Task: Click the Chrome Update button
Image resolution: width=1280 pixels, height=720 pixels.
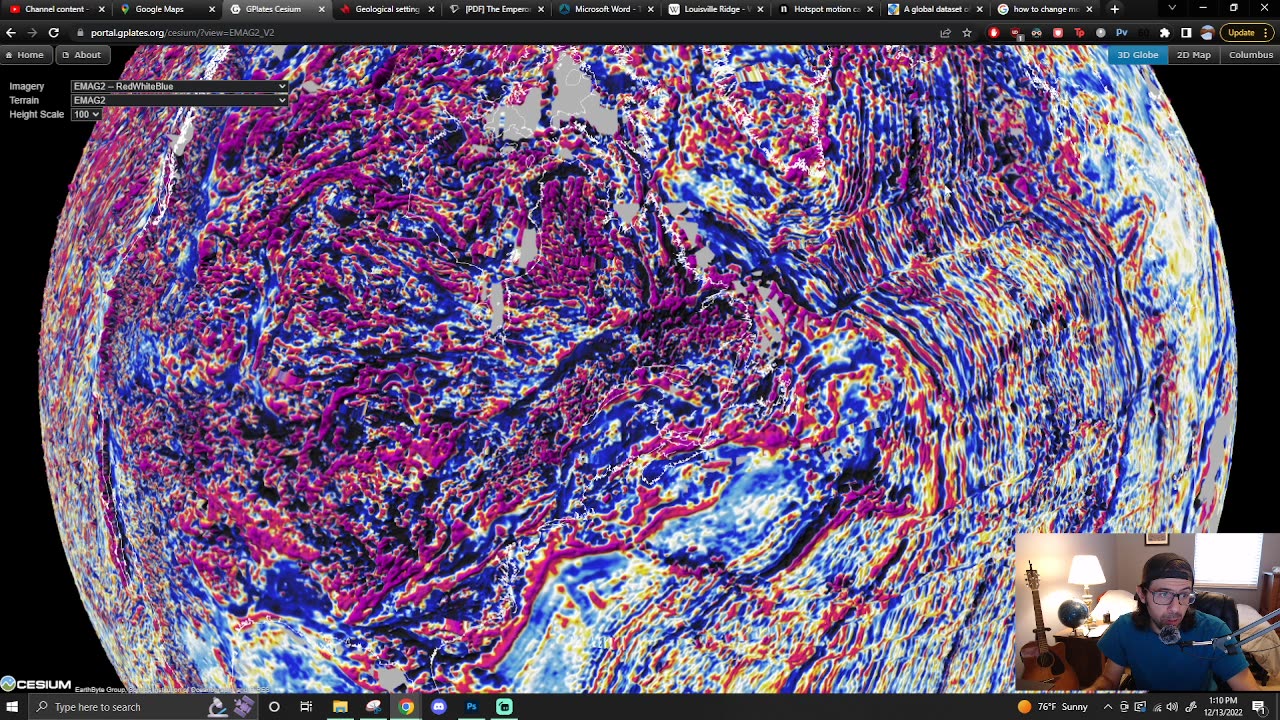Action: tap(1247, 32)
